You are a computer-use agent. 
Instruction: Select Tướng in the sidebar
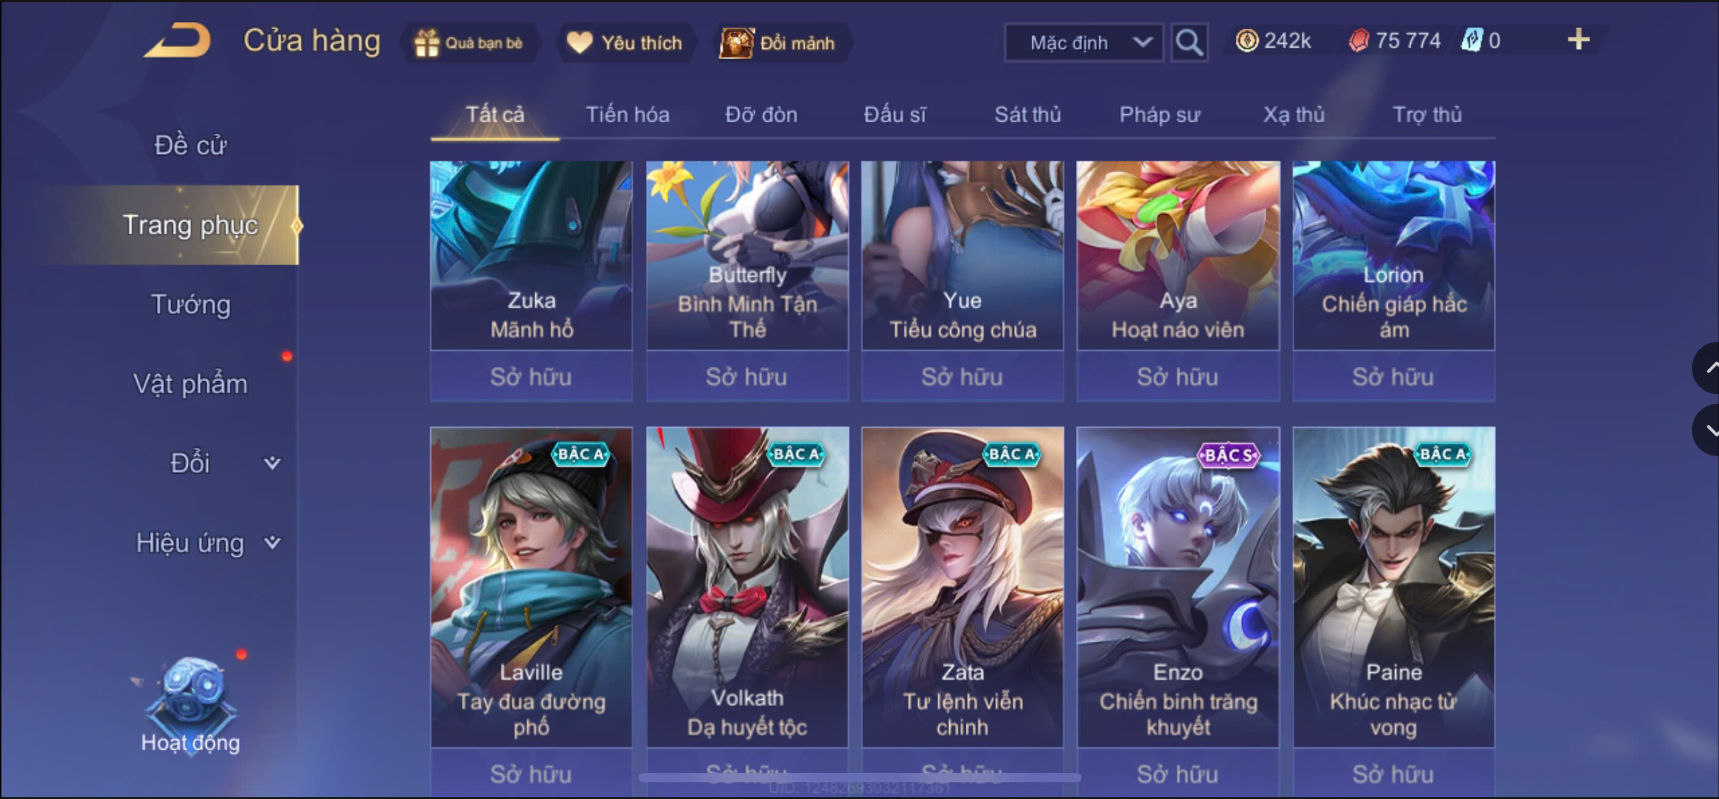pos(190,305)
